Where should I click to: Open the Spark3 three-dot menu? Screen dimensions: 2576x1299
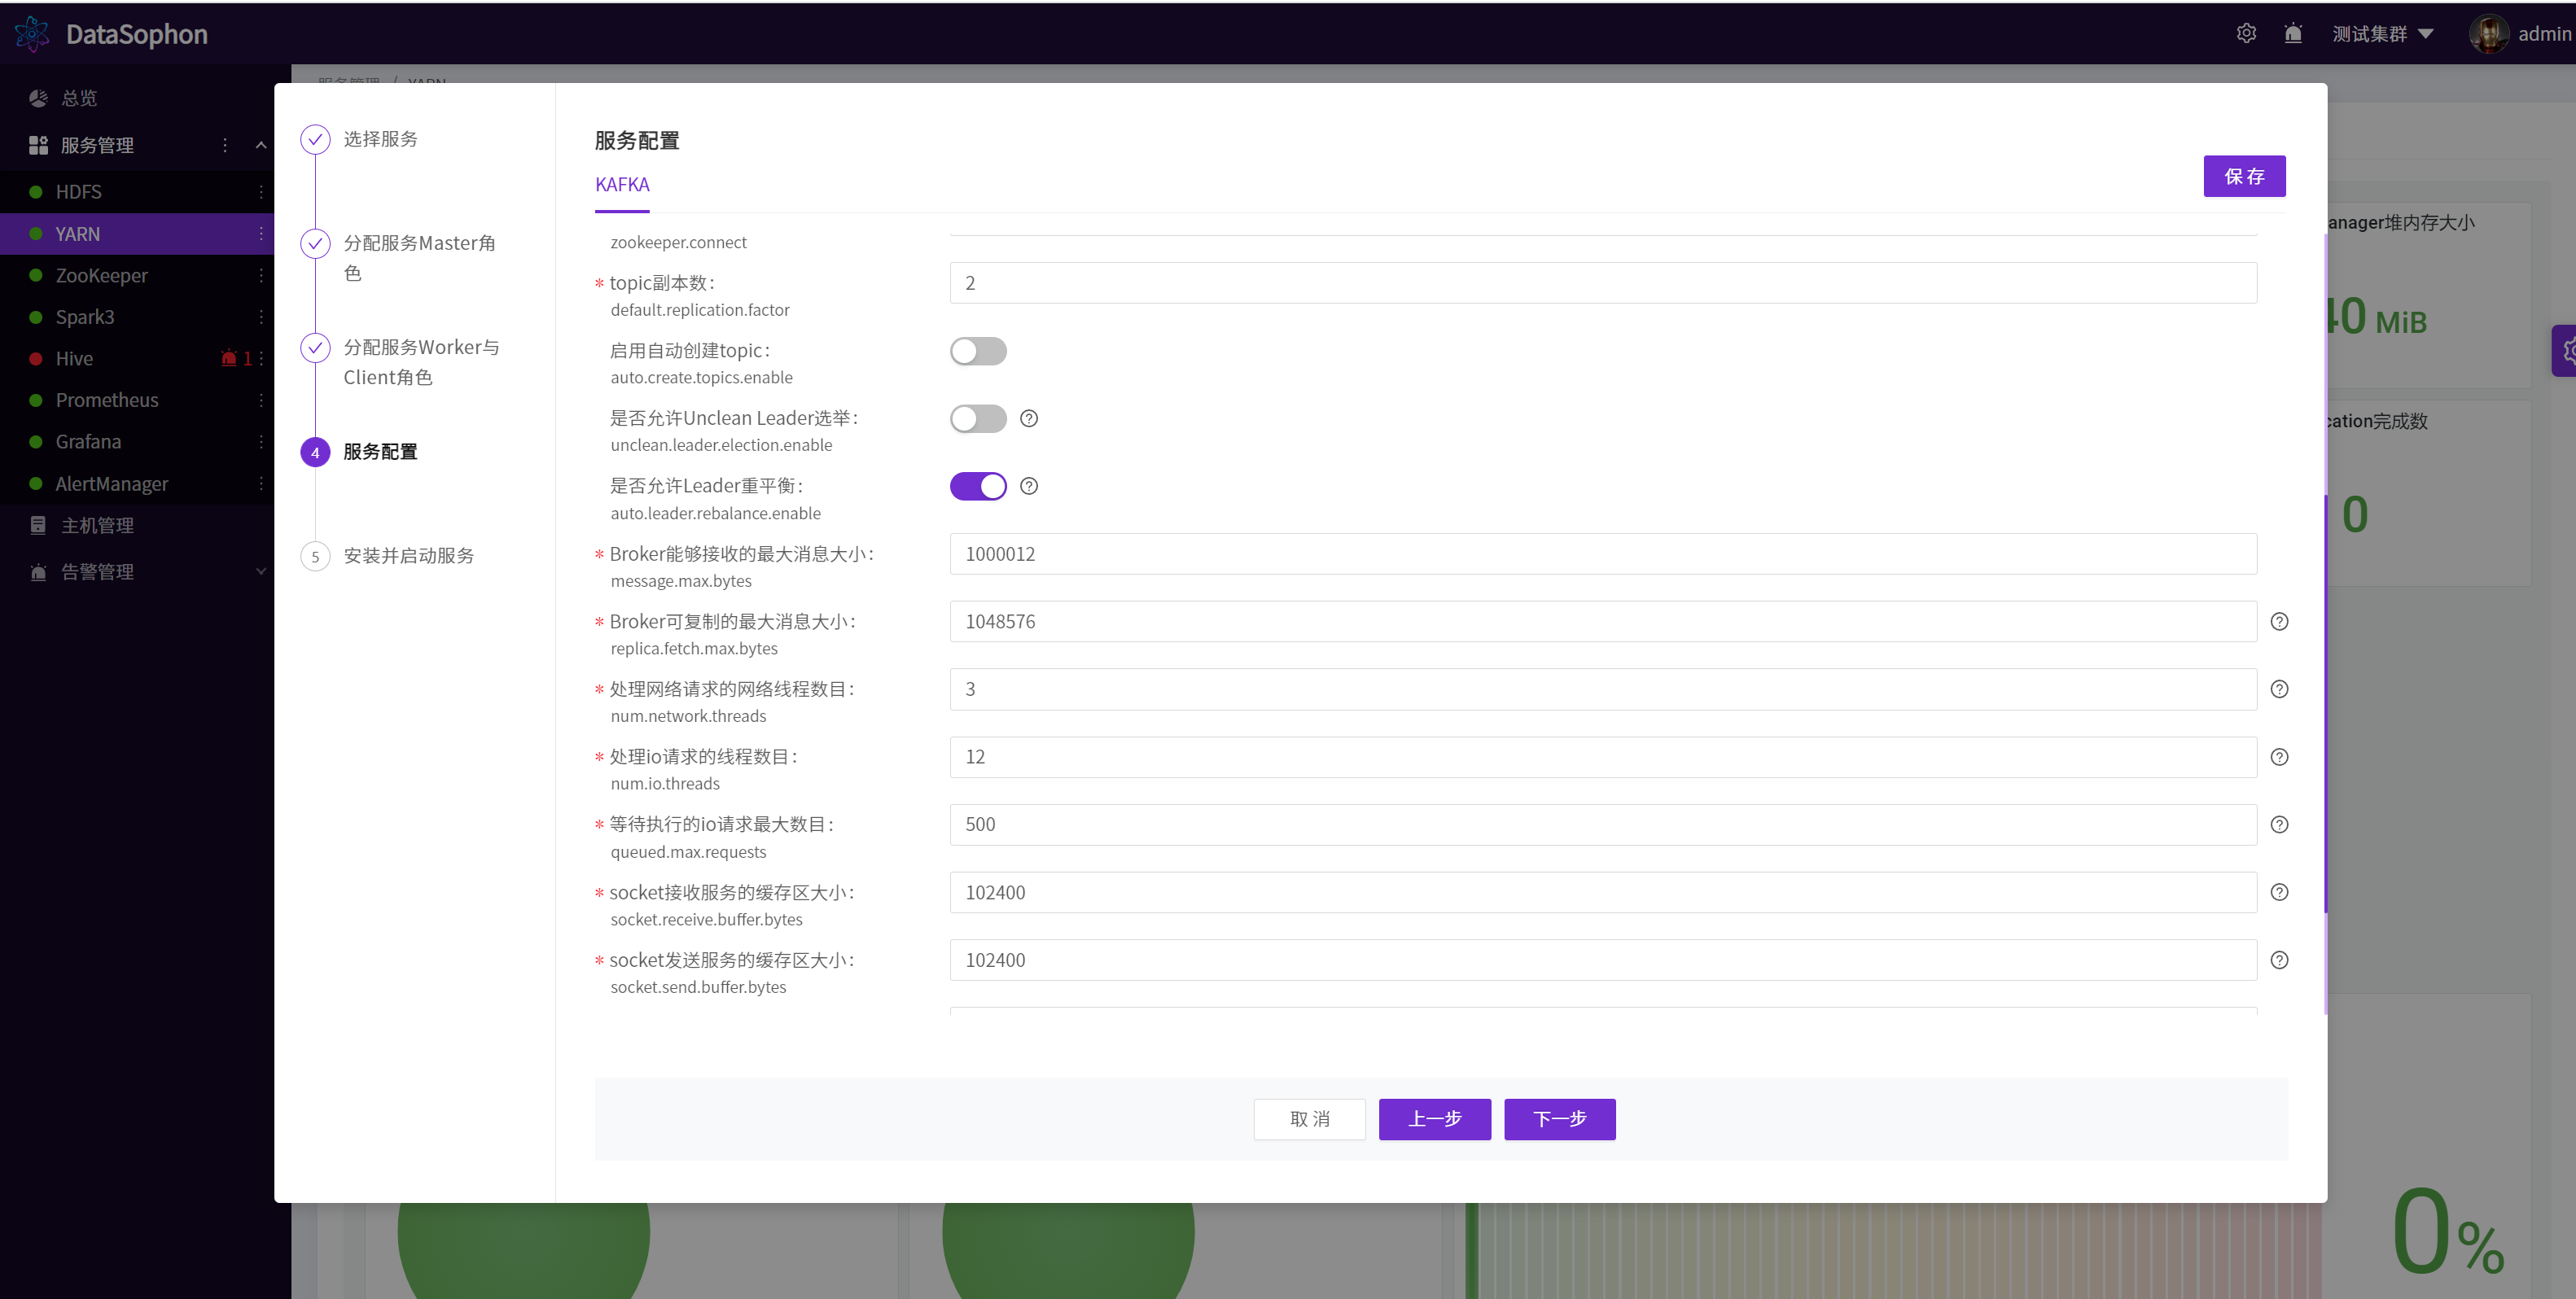pos(261,317)
